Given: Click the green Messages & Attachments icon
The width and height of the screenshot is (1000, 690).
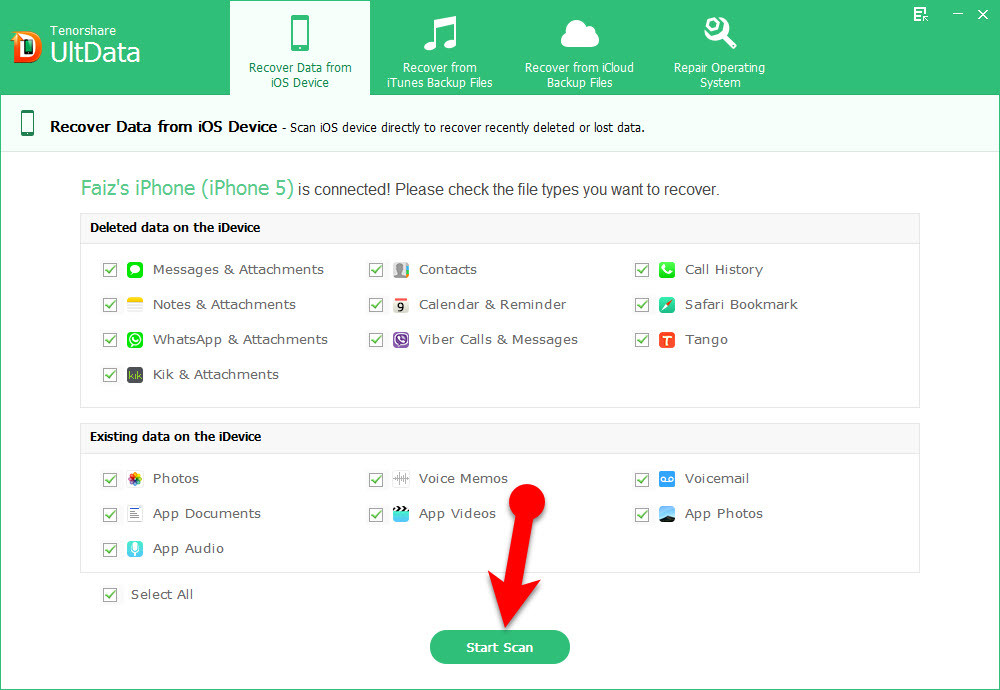Looking at the screenshot, I should [135, 270].
